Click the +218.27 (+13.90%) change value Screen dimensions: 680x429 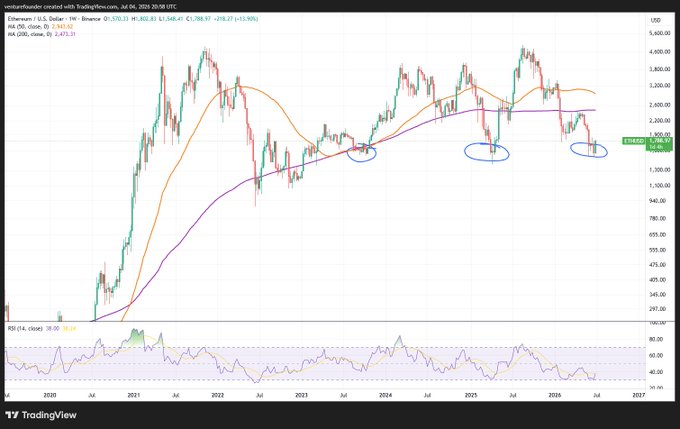point(237,19)
